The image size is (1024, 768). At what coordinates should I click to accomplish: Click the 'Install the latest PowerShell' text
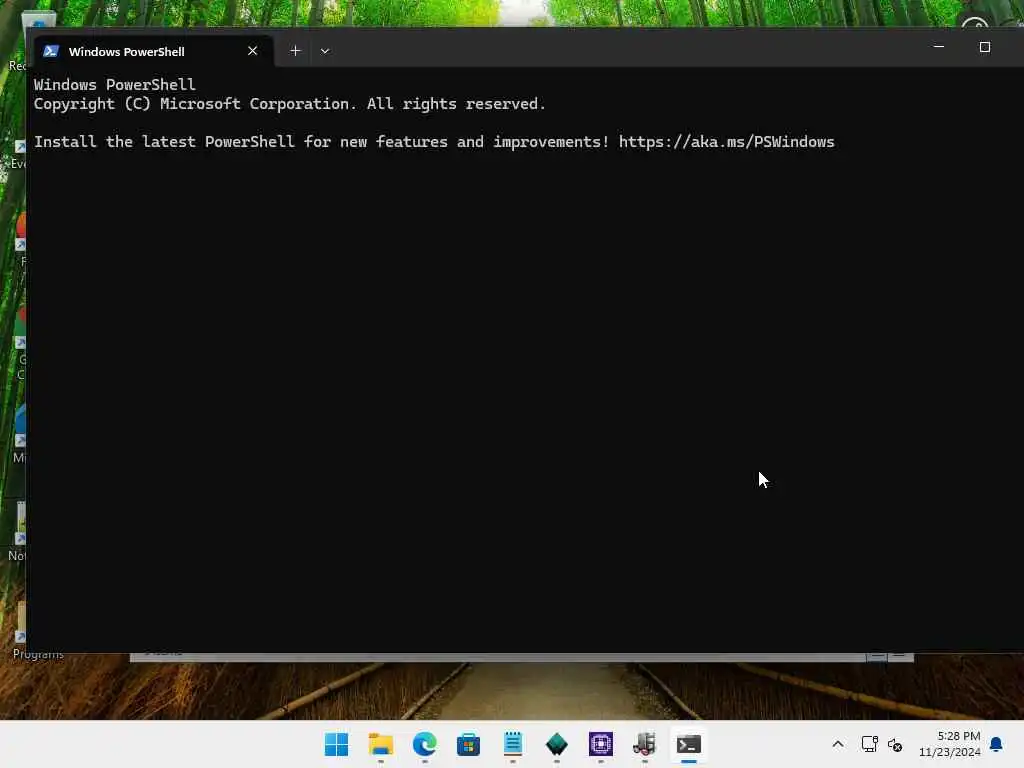coord(164,142)
